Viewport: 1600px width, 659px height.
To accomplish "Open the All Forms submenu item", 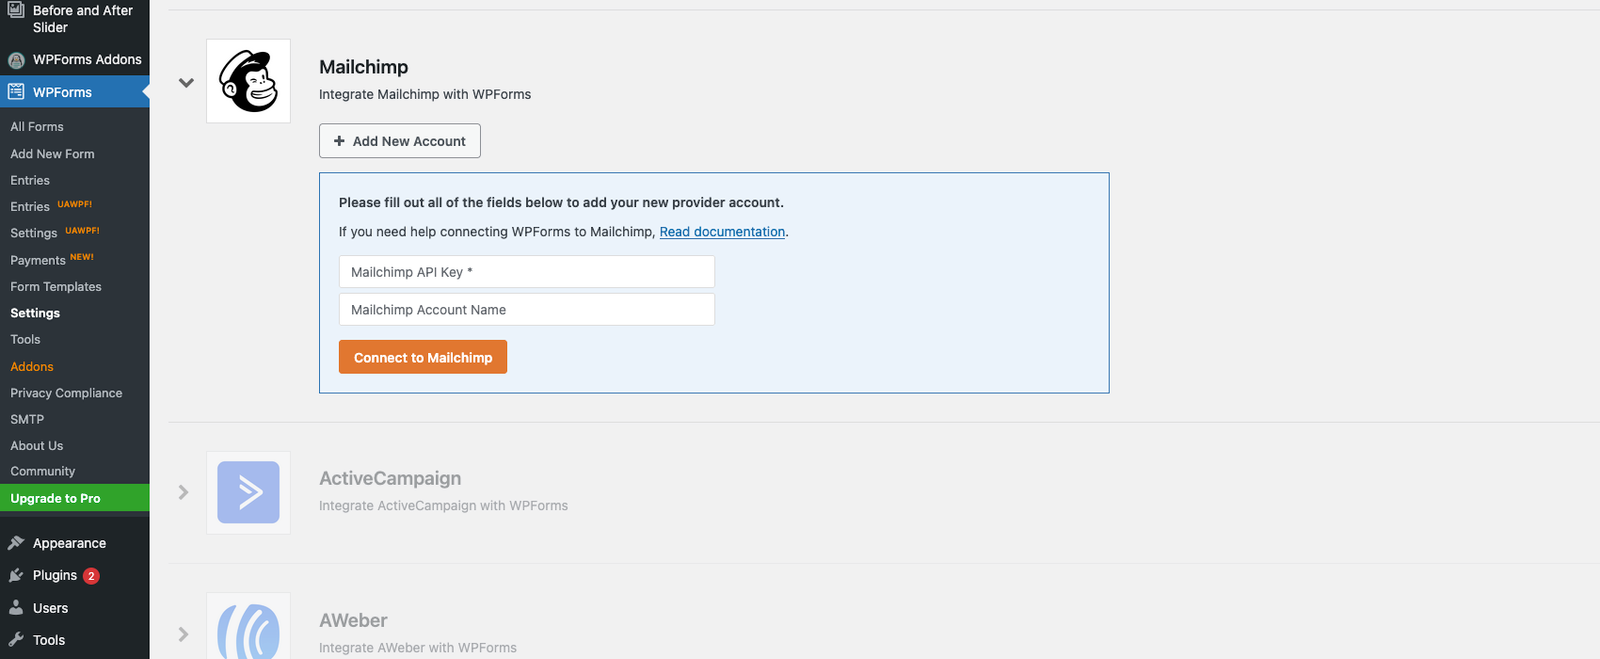I will [37, 127].
